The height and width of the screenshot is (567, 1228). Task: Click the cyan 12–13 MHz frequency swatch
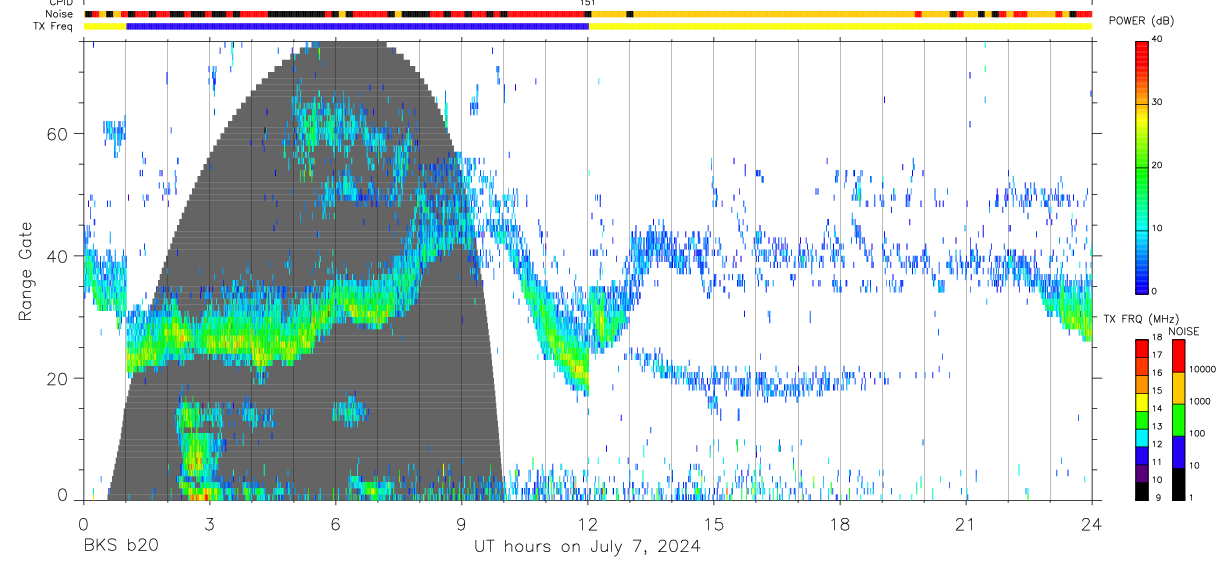click(x=1142, y=437)
